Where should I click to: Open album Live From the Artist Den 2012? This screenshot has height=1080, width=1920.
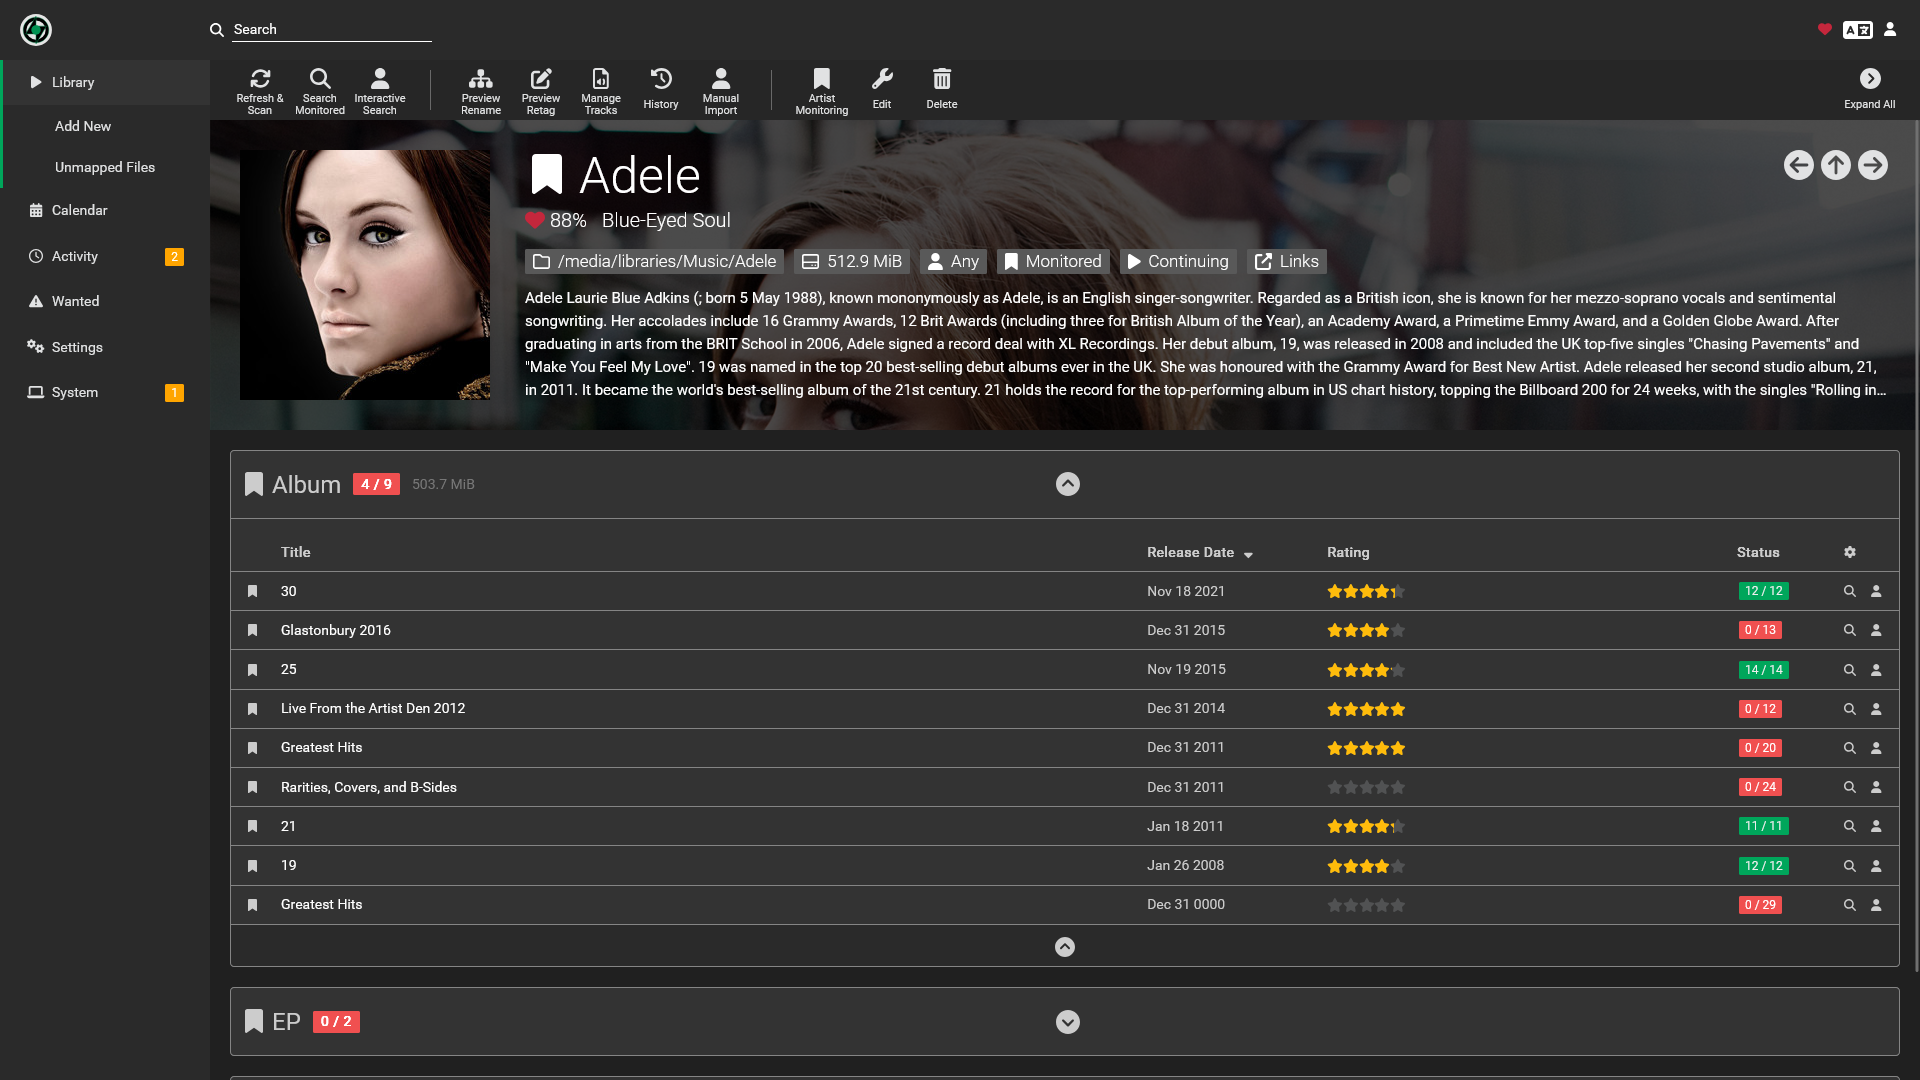coord(373,708)
